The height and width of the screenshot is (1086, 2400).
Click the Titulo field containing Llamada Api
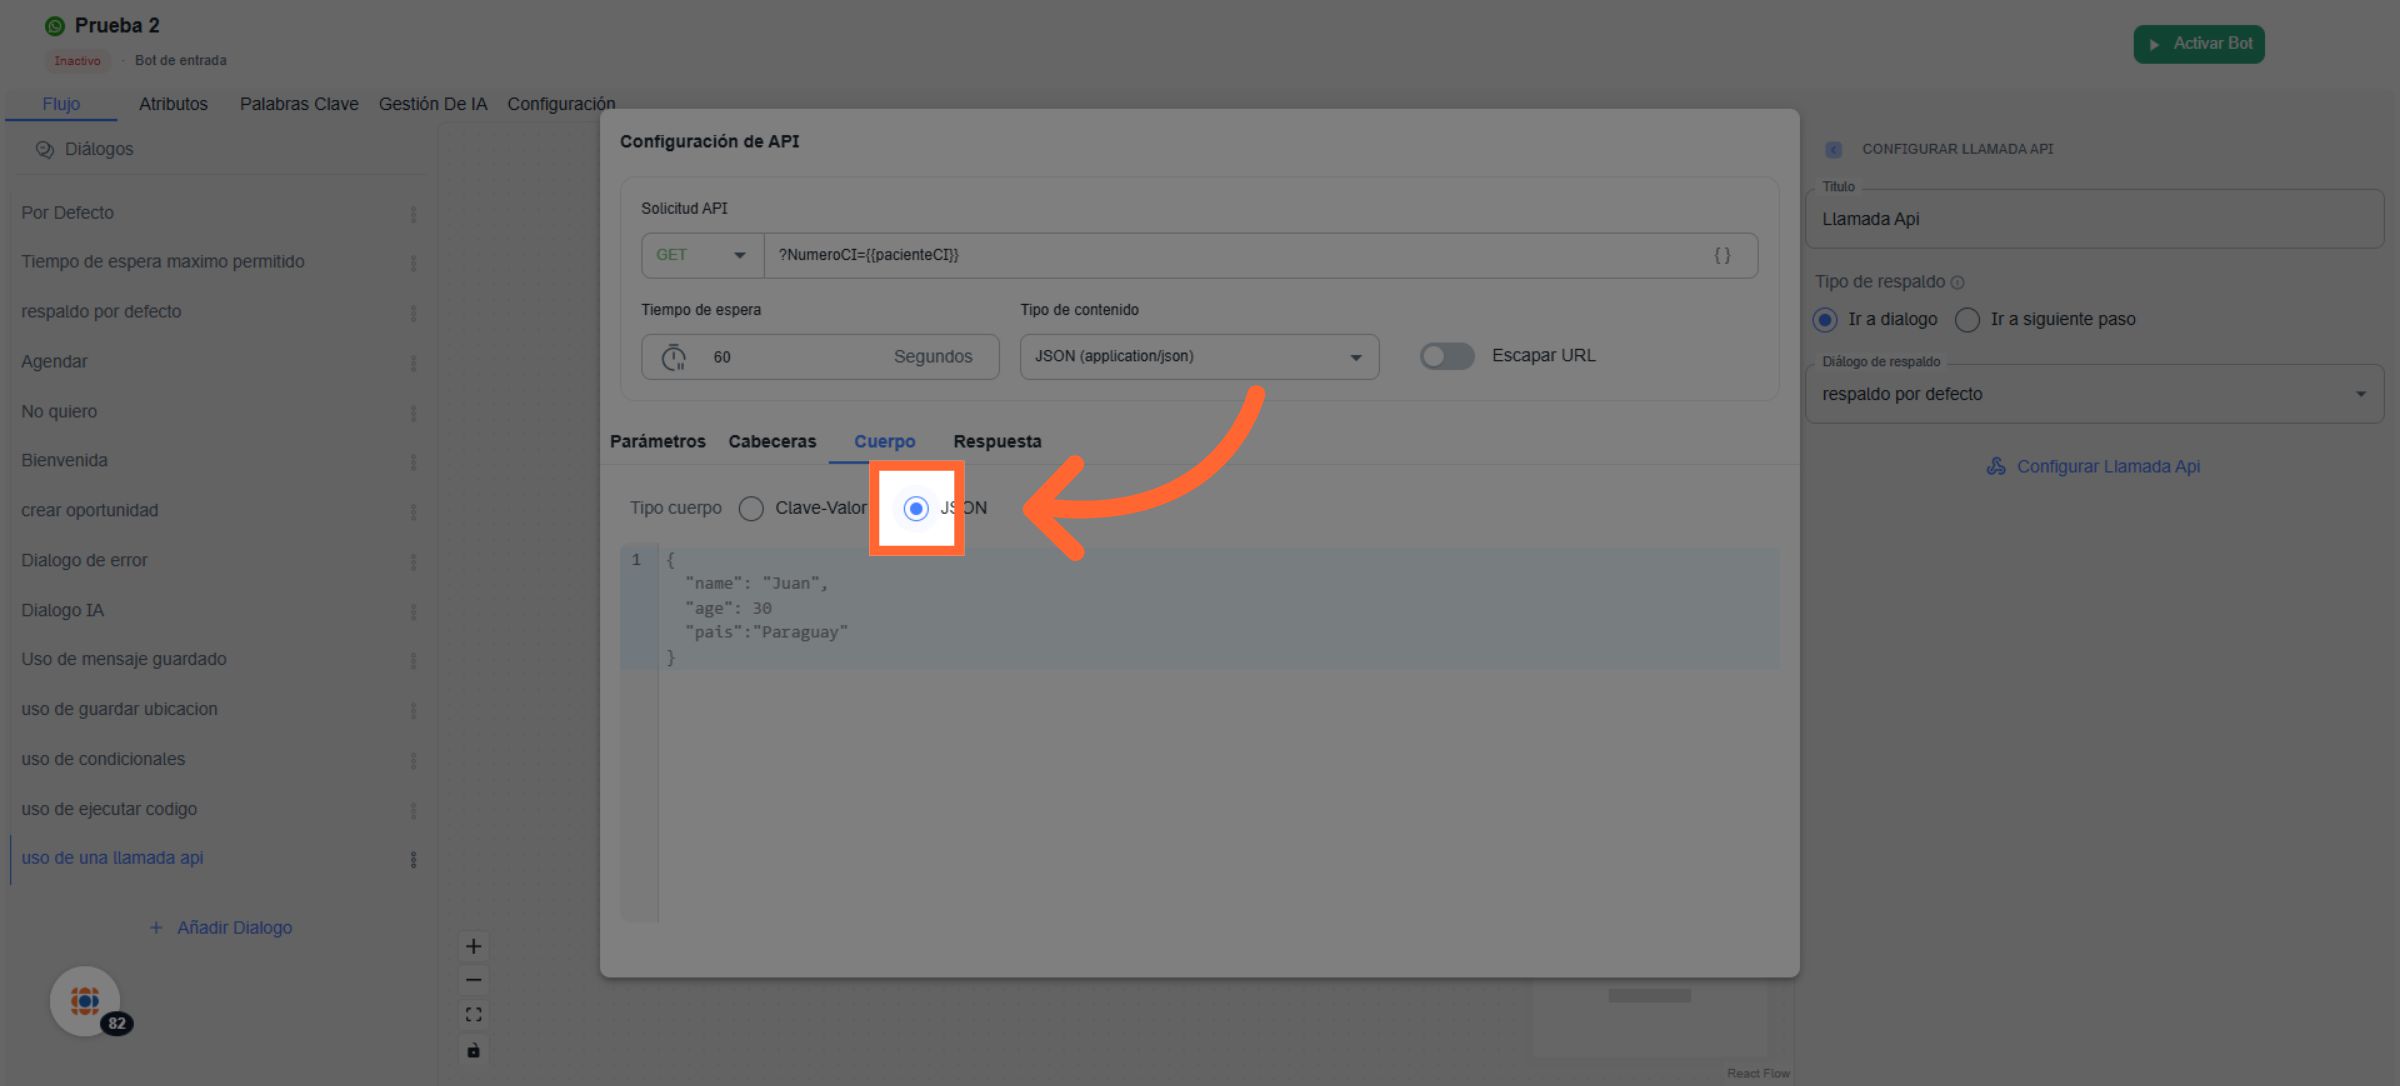coord(2093,219)
